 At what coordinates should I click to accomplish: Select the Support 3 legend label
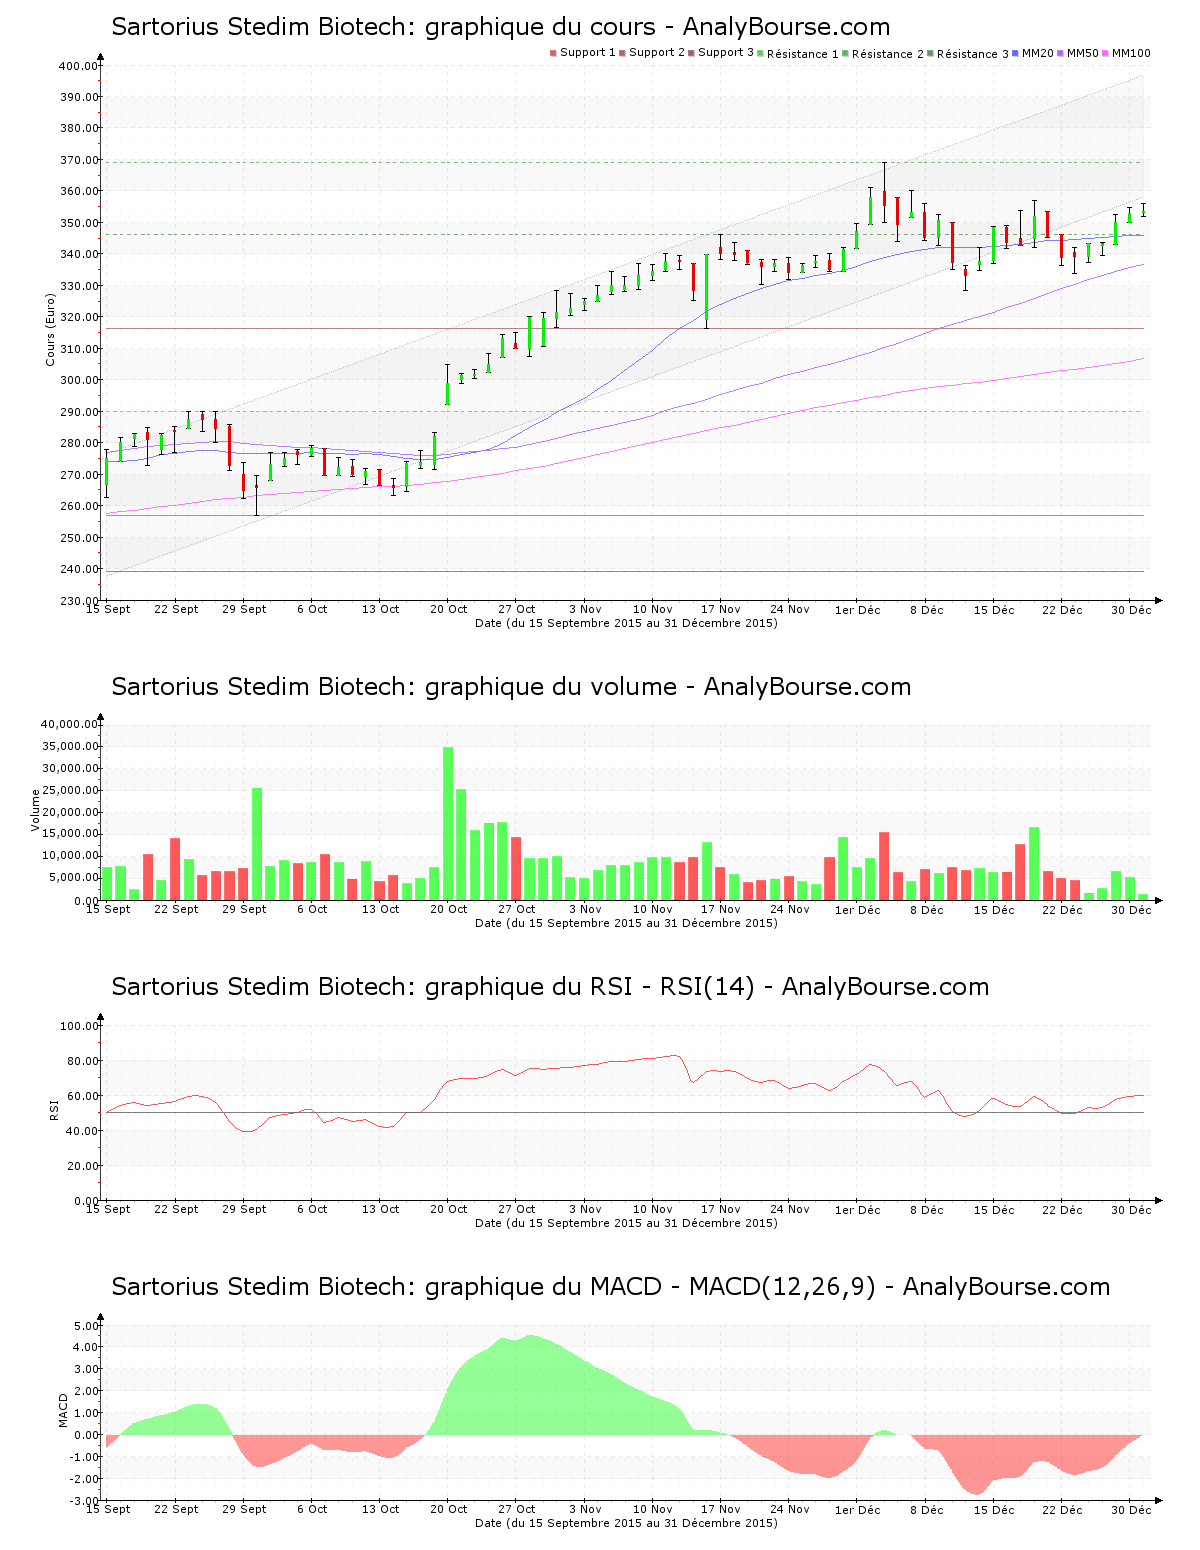(726, 53)
